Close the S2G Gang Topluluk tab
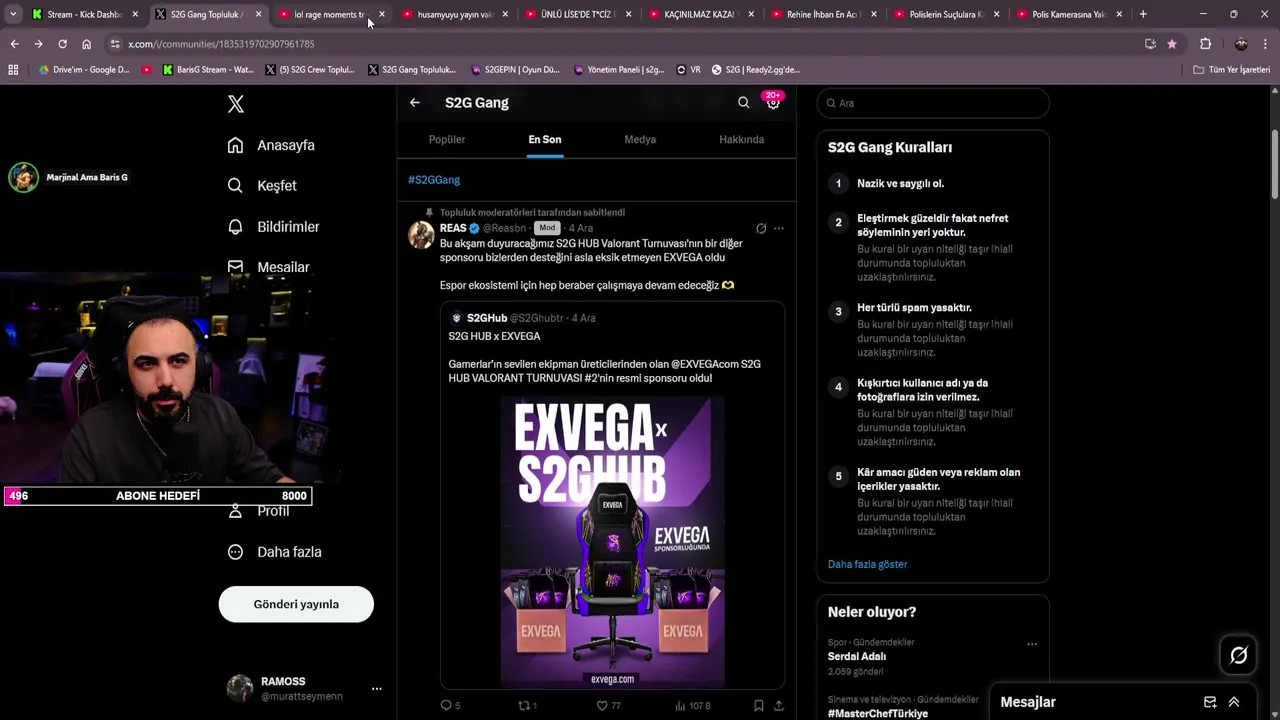Screen dimensions: 1280x720 (x=258, y=14)
